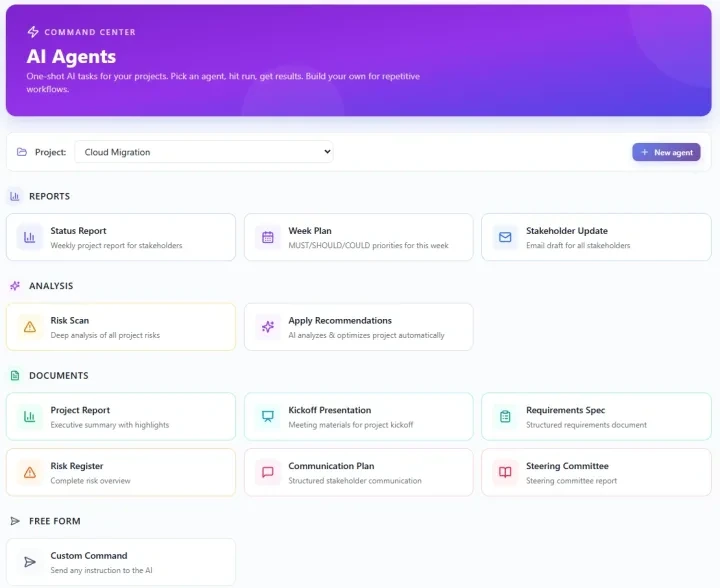720x588 pixels.
Task: Click the Reports section bar chart icon
Action: tap(15, 196)
